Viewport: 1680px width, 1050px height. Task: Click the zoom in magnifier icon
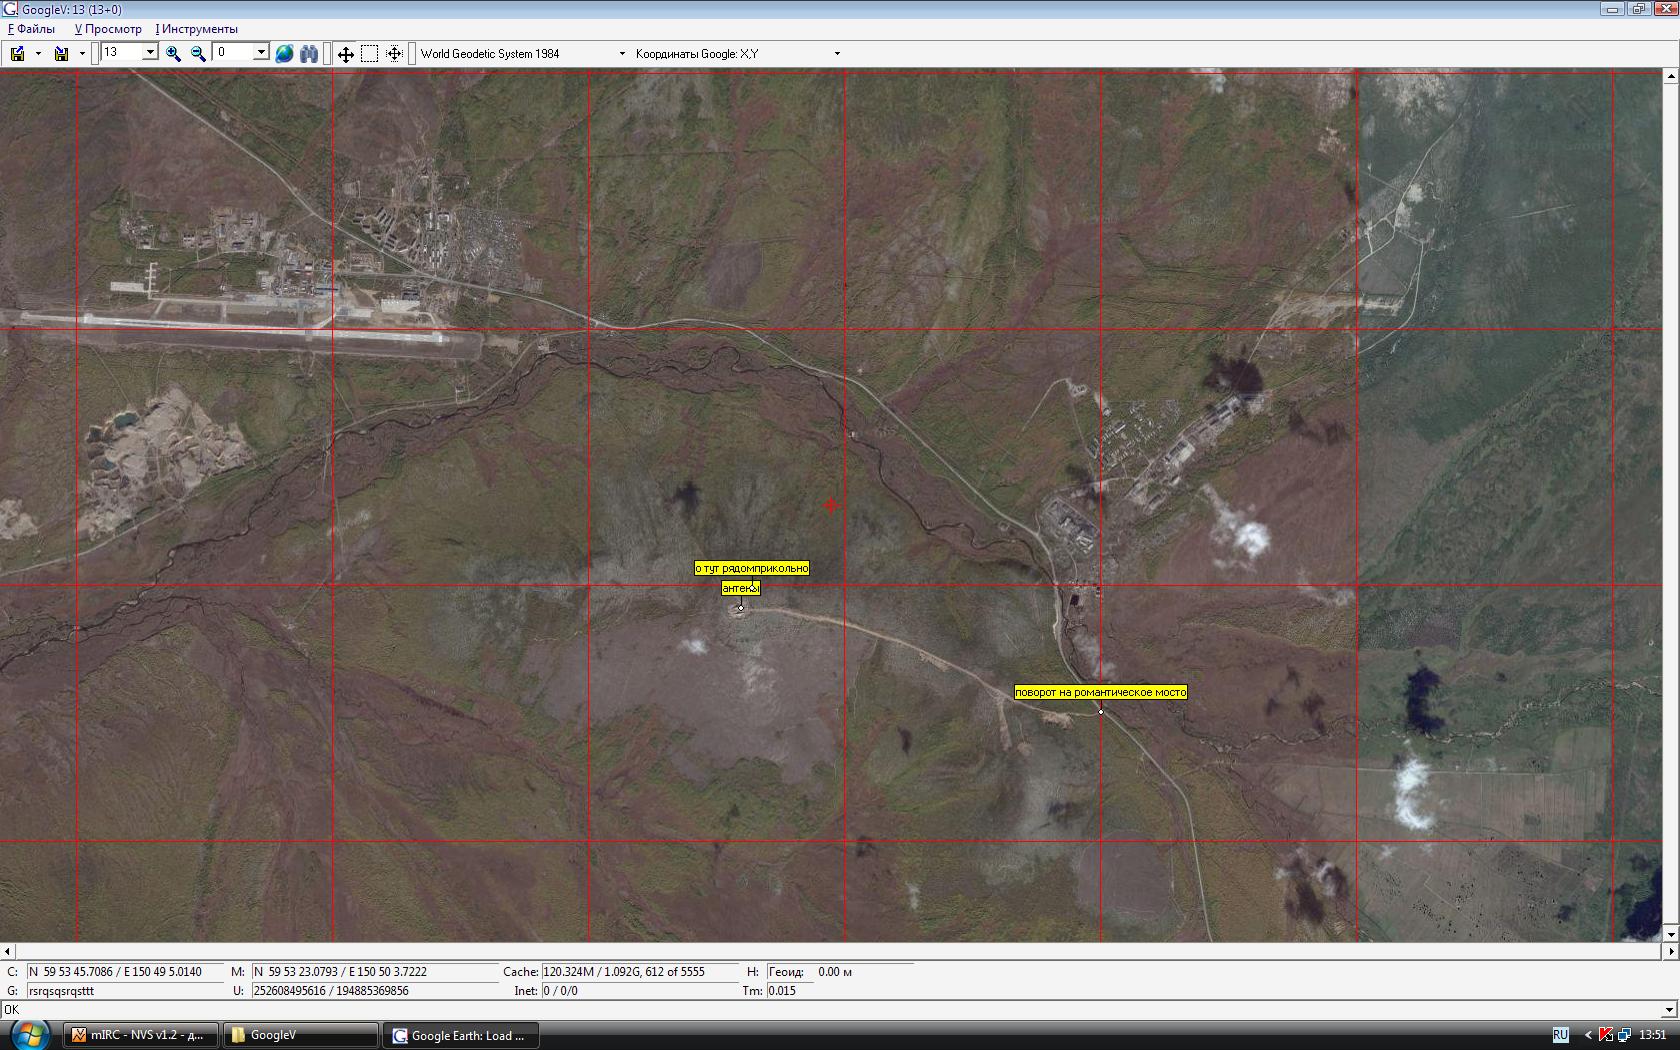(x=173, y=54)
